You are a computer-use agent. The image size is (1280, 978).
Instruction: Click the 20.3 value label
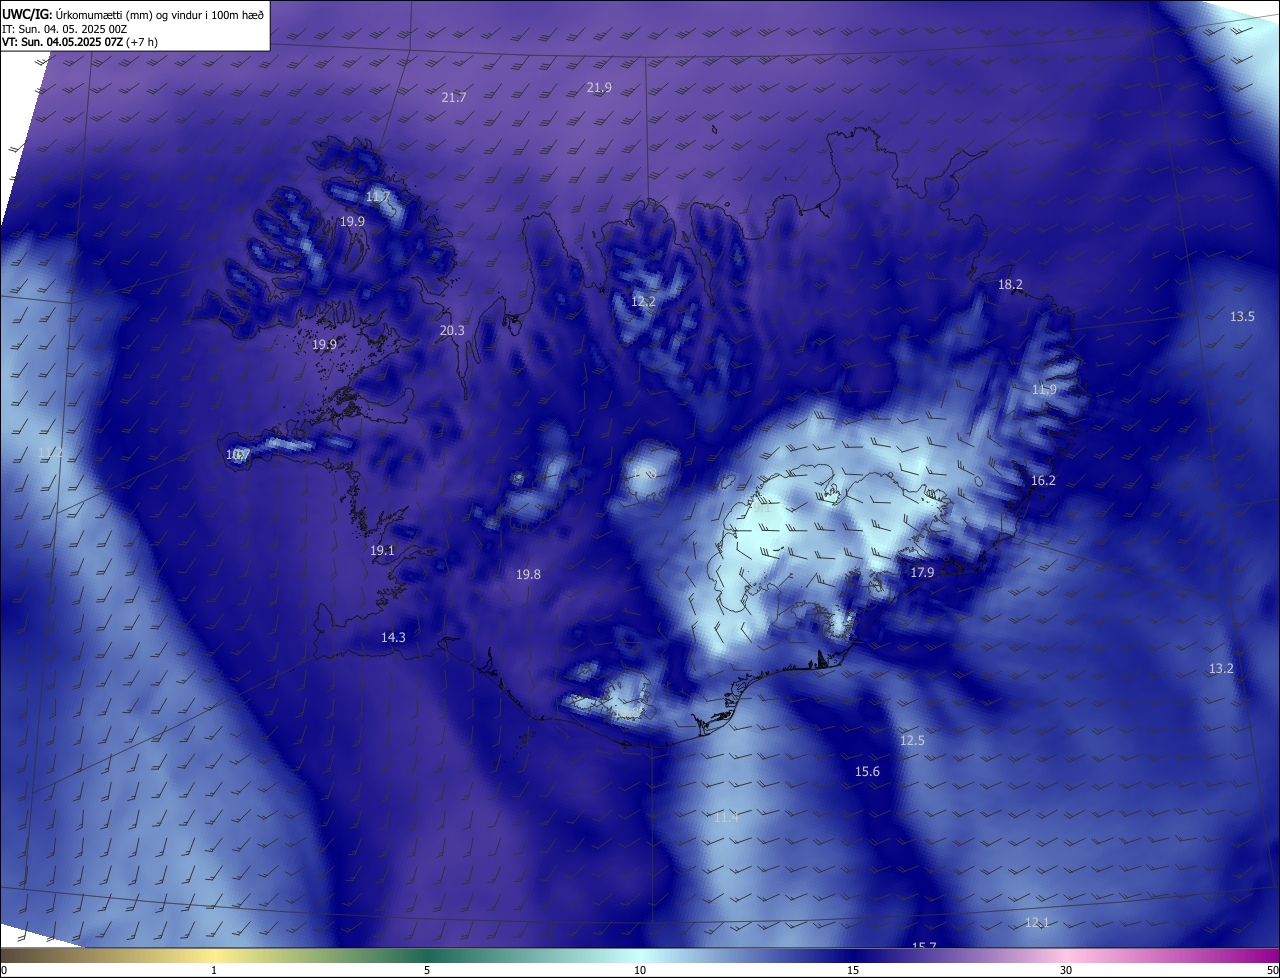[452, 331]
